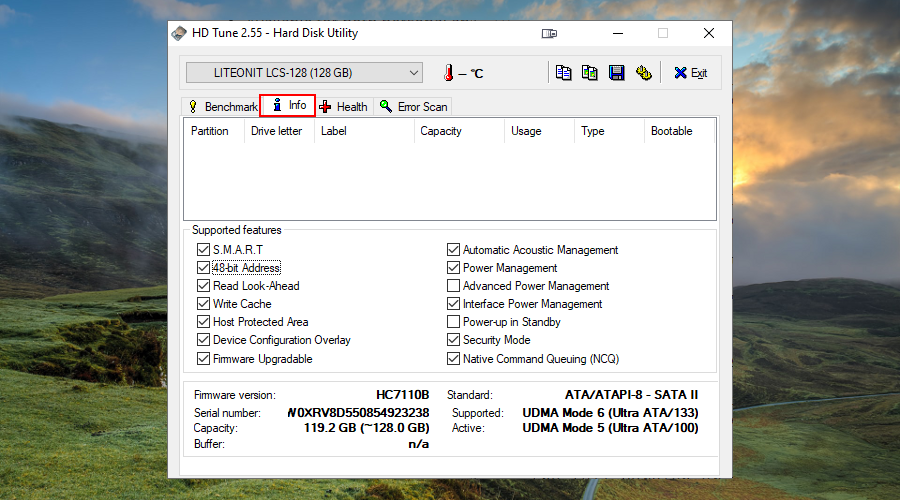Toggle Device Configuration Overlay checkbox
The width and height of the screenshot is (900, 500).
pos(203,340)
